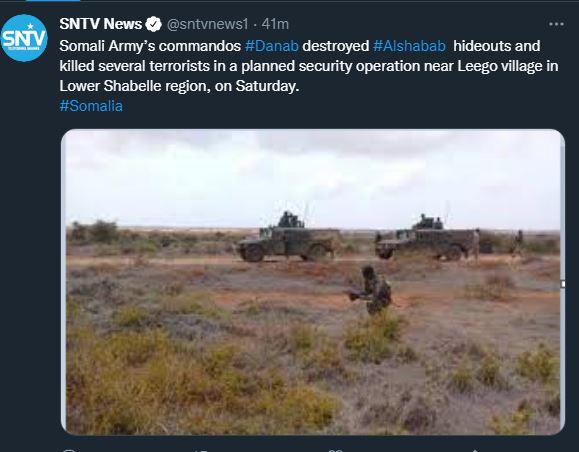Enlarge the attached photo of military vehicles
The width and height of the screenshot is (579, 452).
[x=313, y=282]
